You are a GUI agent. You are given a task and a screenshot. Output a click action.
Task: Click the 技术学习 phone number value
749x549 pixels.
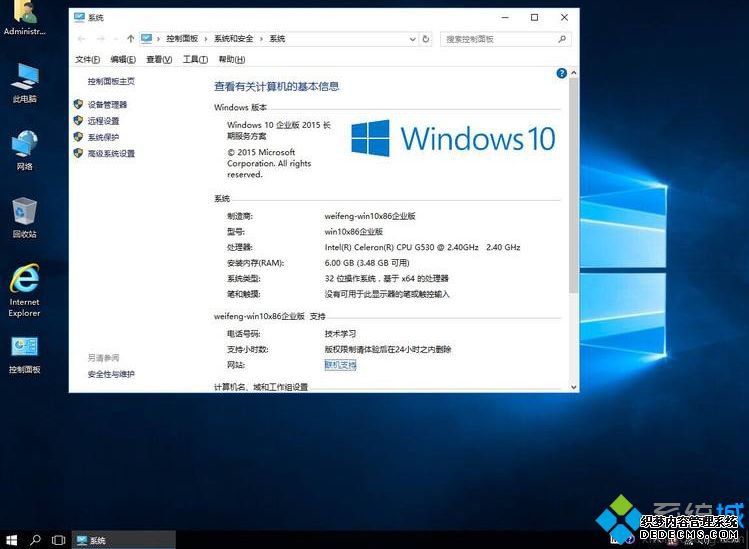(x=340, y=334)
